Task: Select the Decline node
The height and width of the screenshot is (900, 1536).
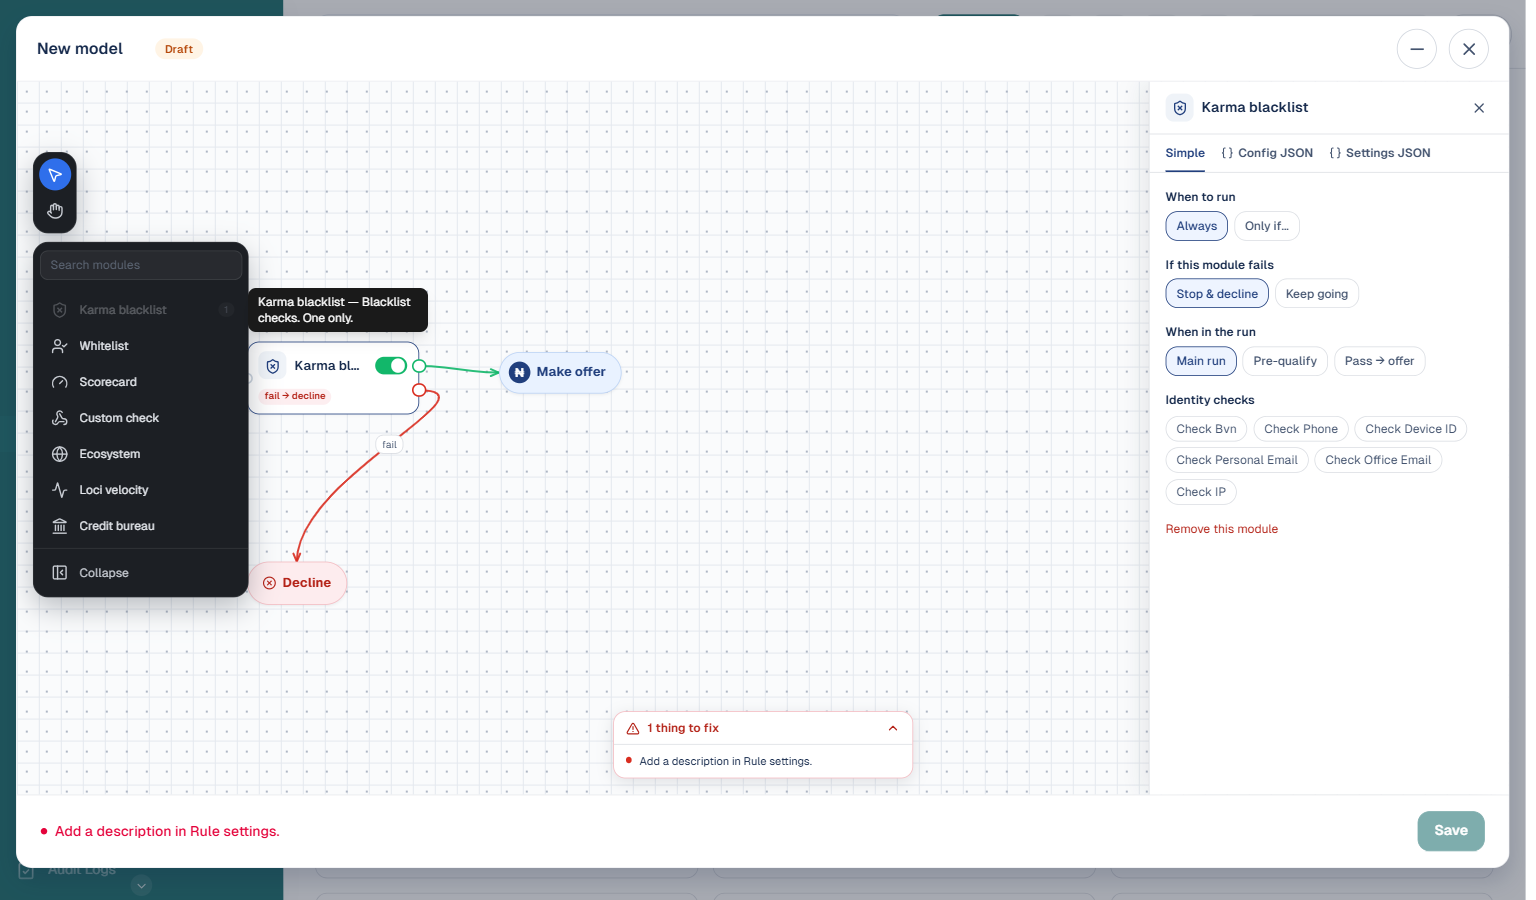Action: click(x=297, y=583)
